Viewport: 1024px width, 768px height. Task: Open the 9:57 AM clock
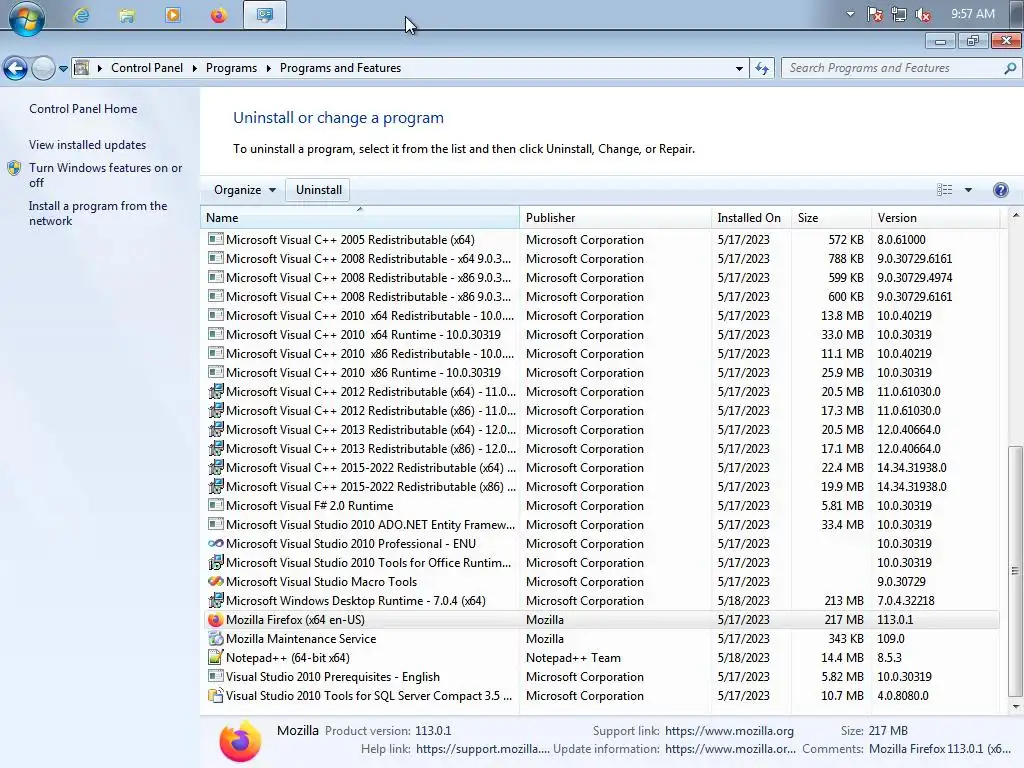972,14
